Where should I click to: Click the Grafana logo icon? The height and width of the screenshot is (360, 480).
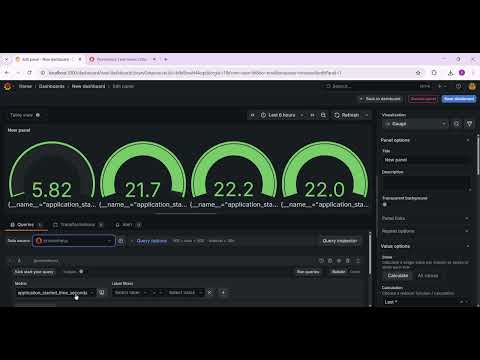pyautogui.click(x=8, y=86)
